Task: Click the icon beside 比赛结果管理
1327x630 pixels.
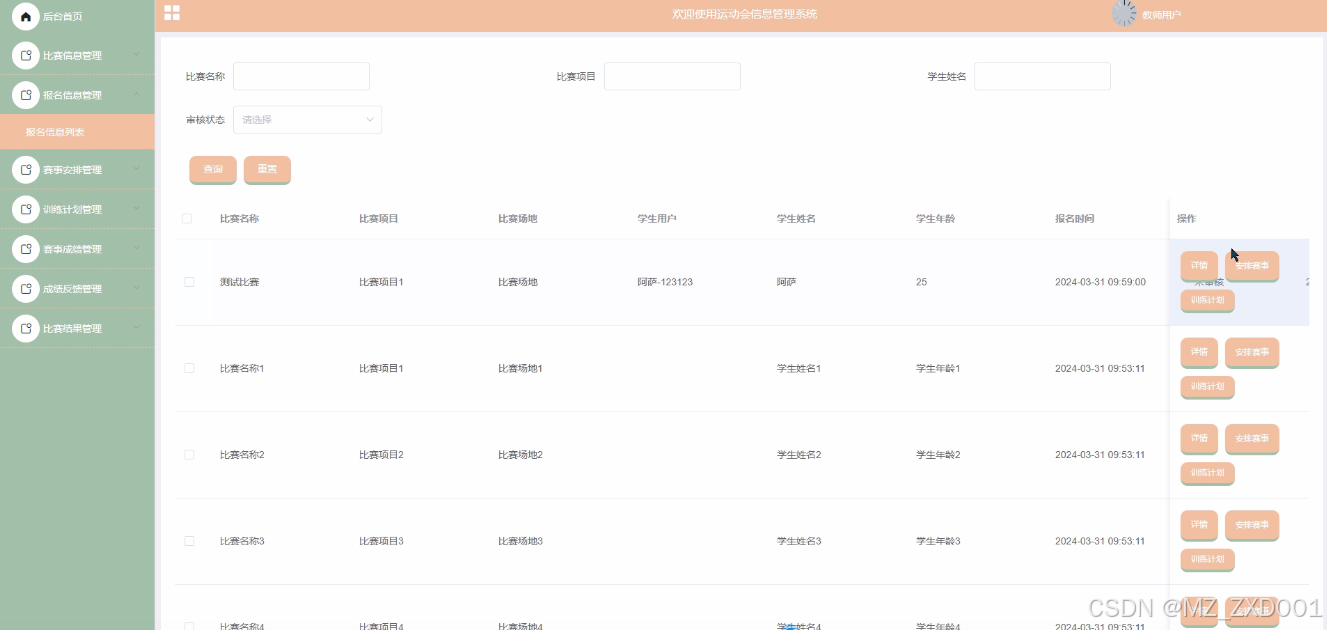Action: pyautogui.click(x=26, y=328)
